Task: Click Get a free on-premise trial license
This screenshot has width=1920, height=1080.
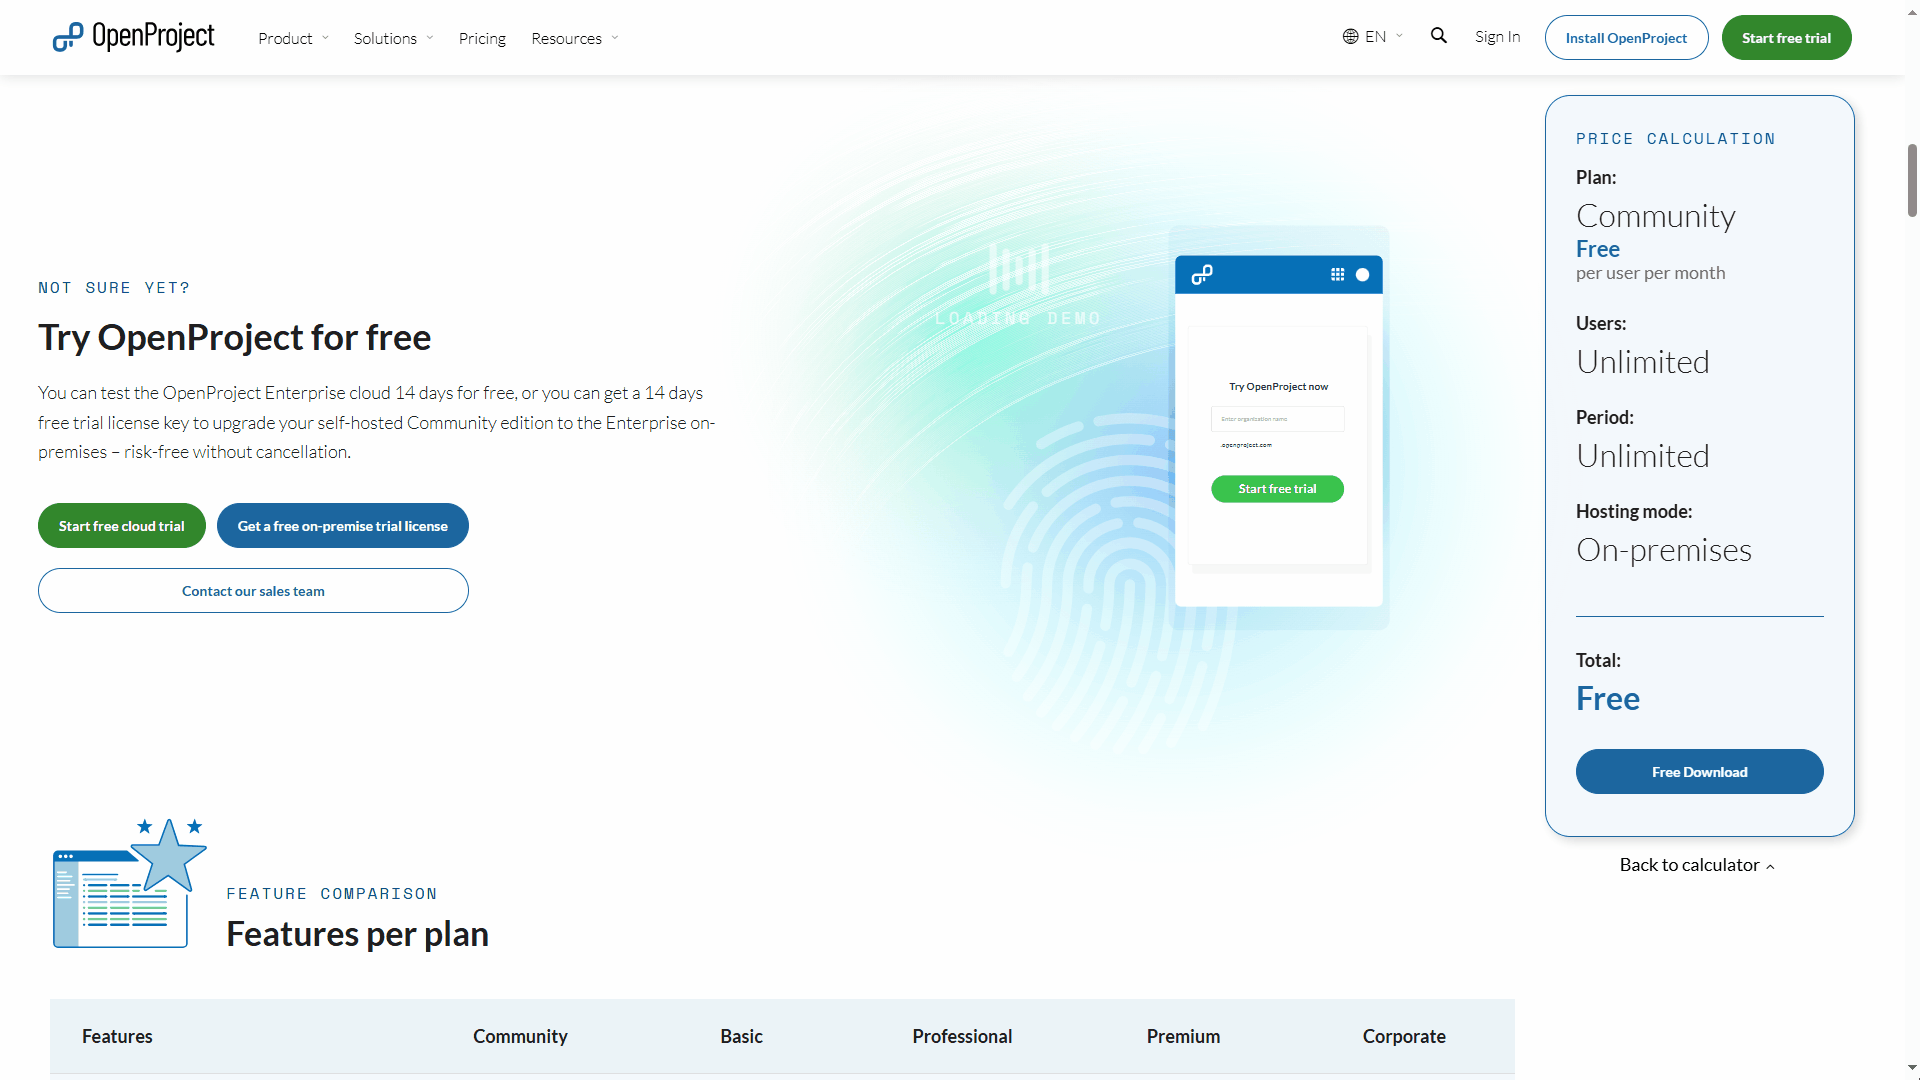Action: tap(343, 525)
